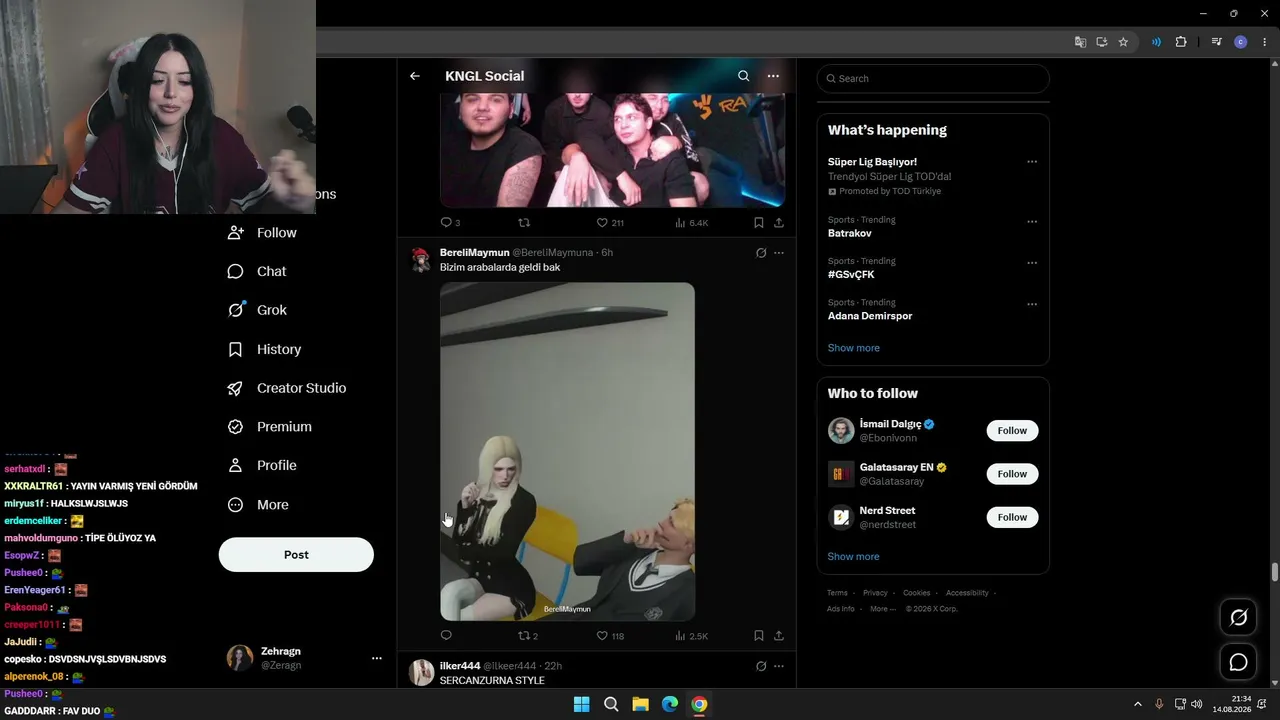Open options for the Batrakov trend
This screenshot has height=720, width=1280.
(x=1032, y=221)
